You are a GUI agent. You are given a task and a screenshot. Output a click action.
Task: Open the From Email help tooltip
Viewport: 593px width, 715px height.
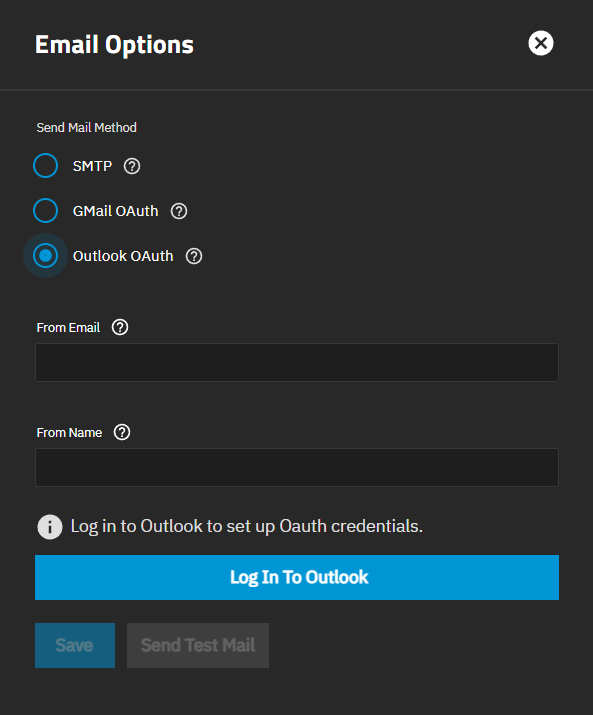120,327
